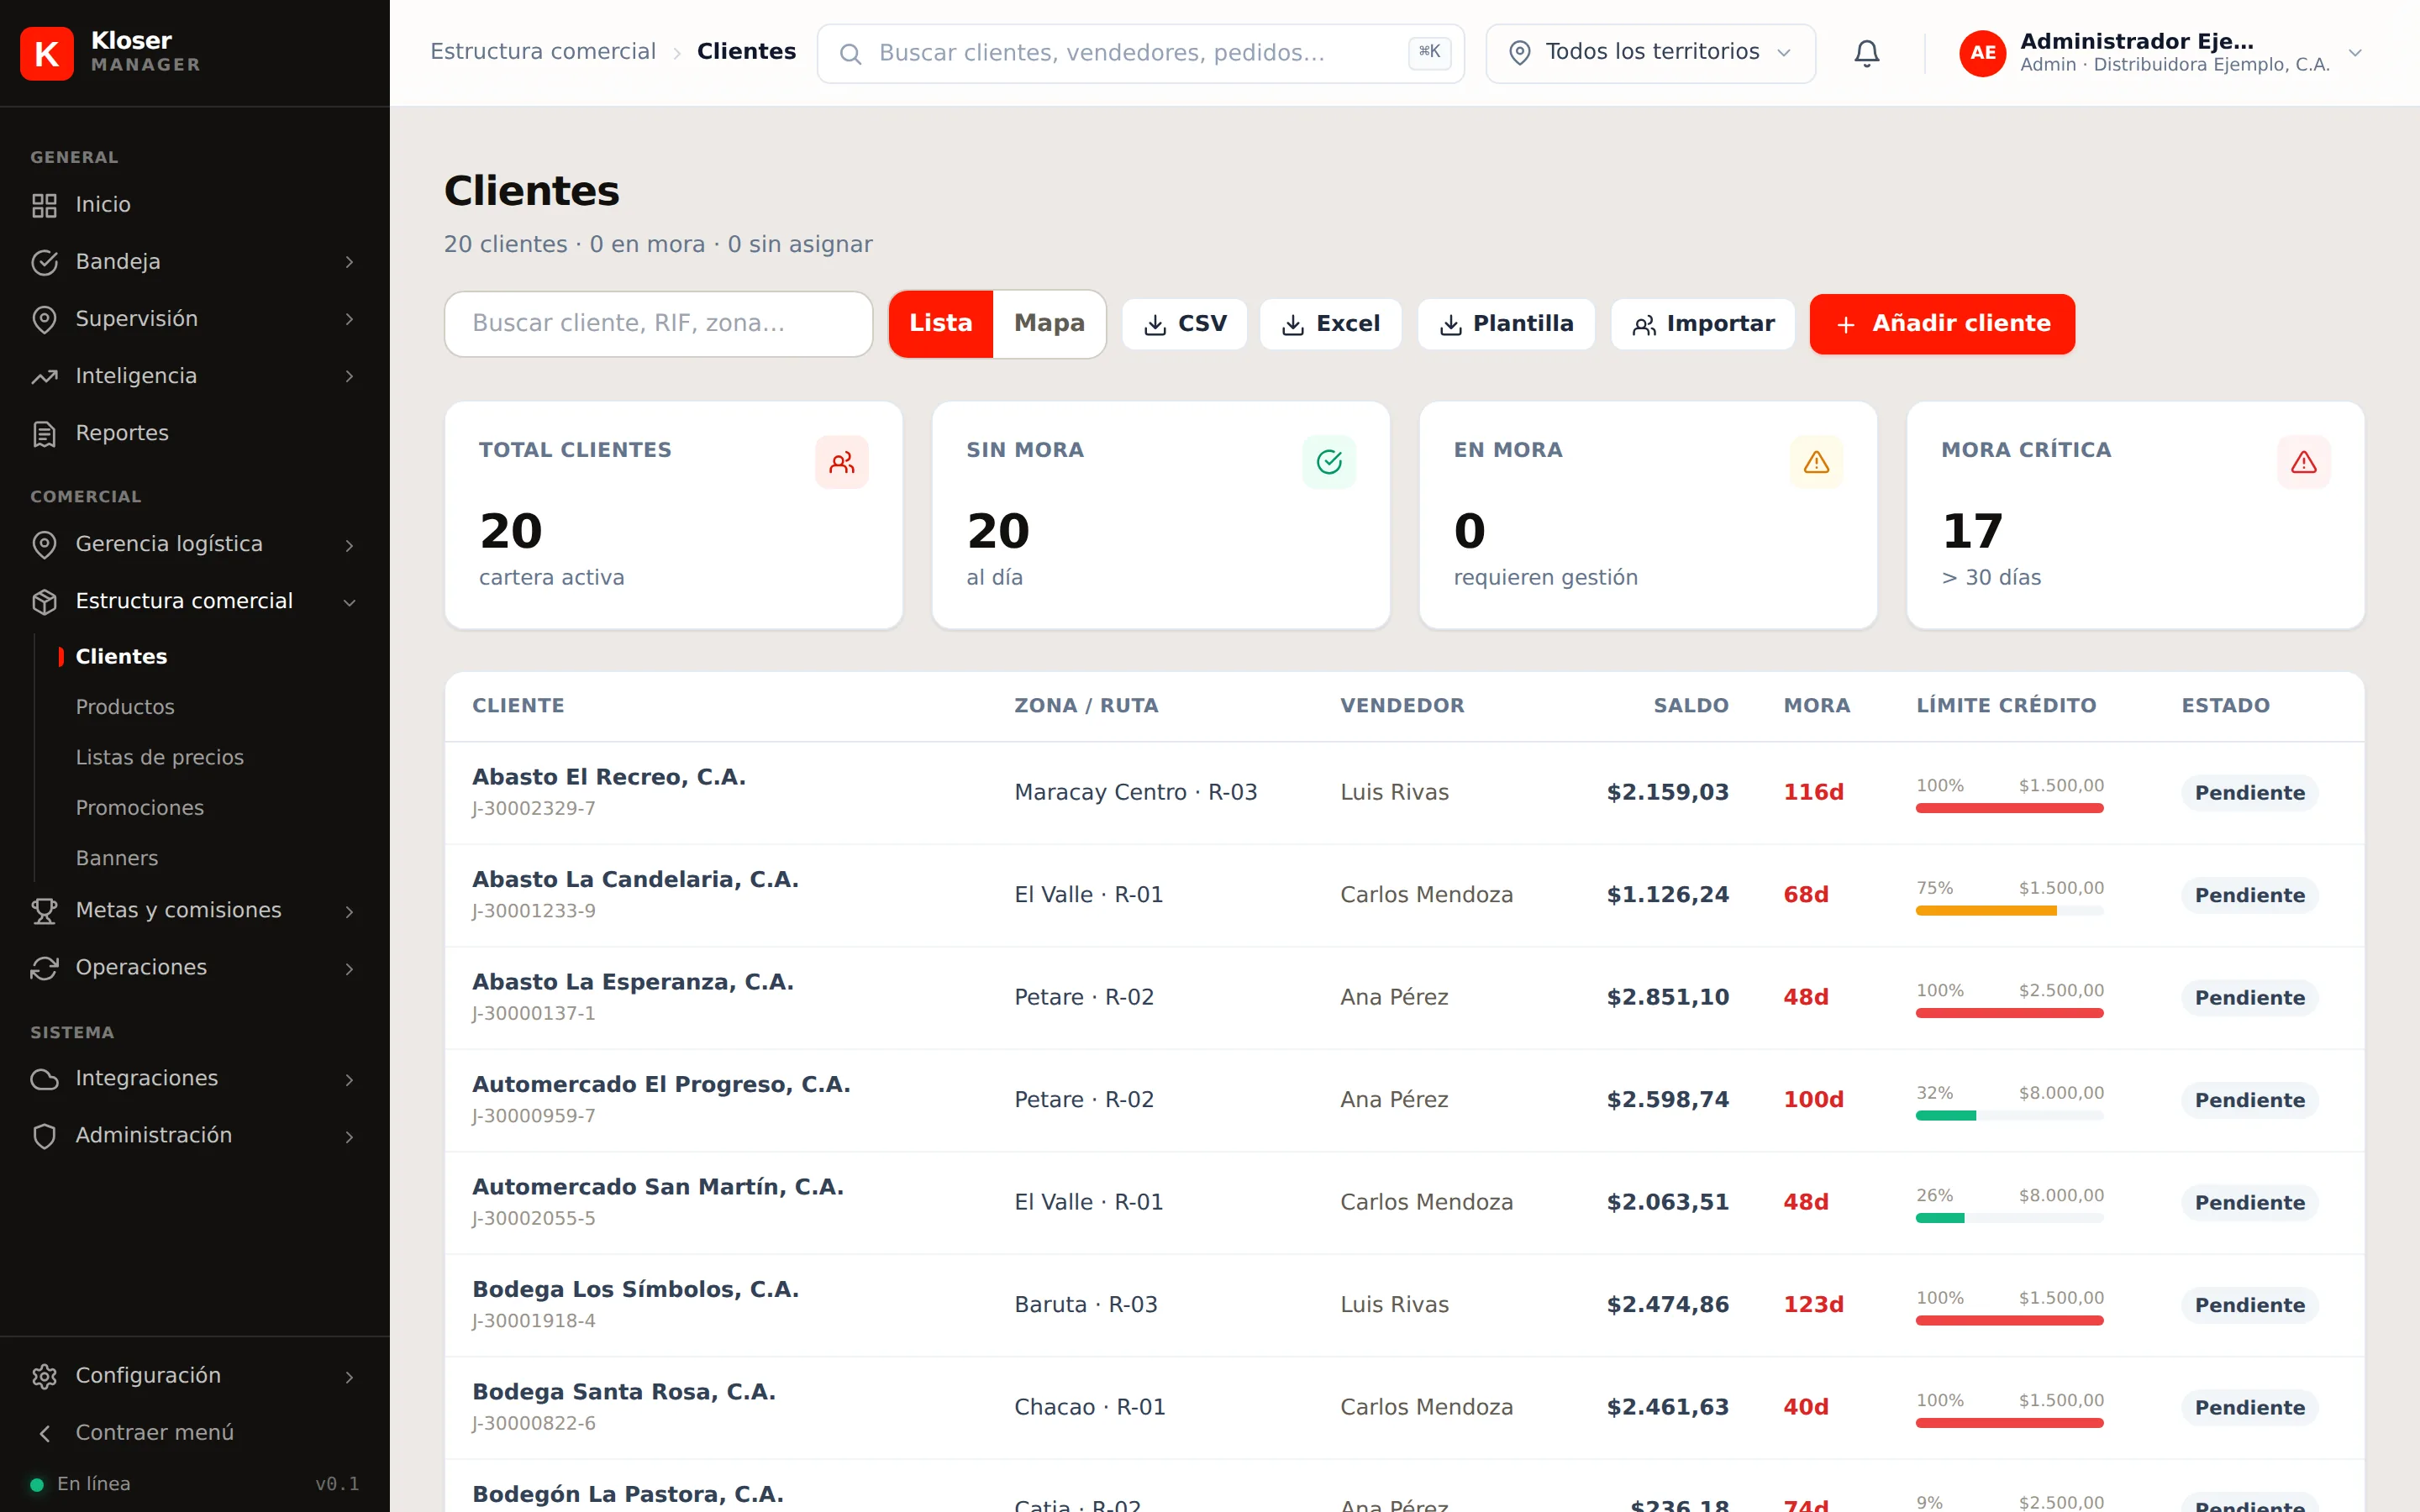
Task: Download the Plantilla template
Action: click(1506, 324)
